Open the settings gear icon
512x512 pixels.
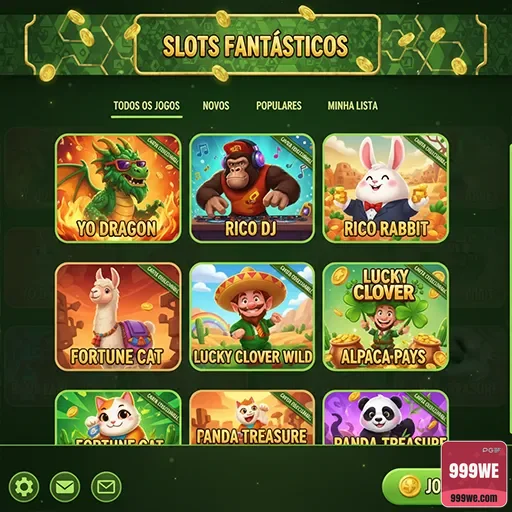point(24,487)
